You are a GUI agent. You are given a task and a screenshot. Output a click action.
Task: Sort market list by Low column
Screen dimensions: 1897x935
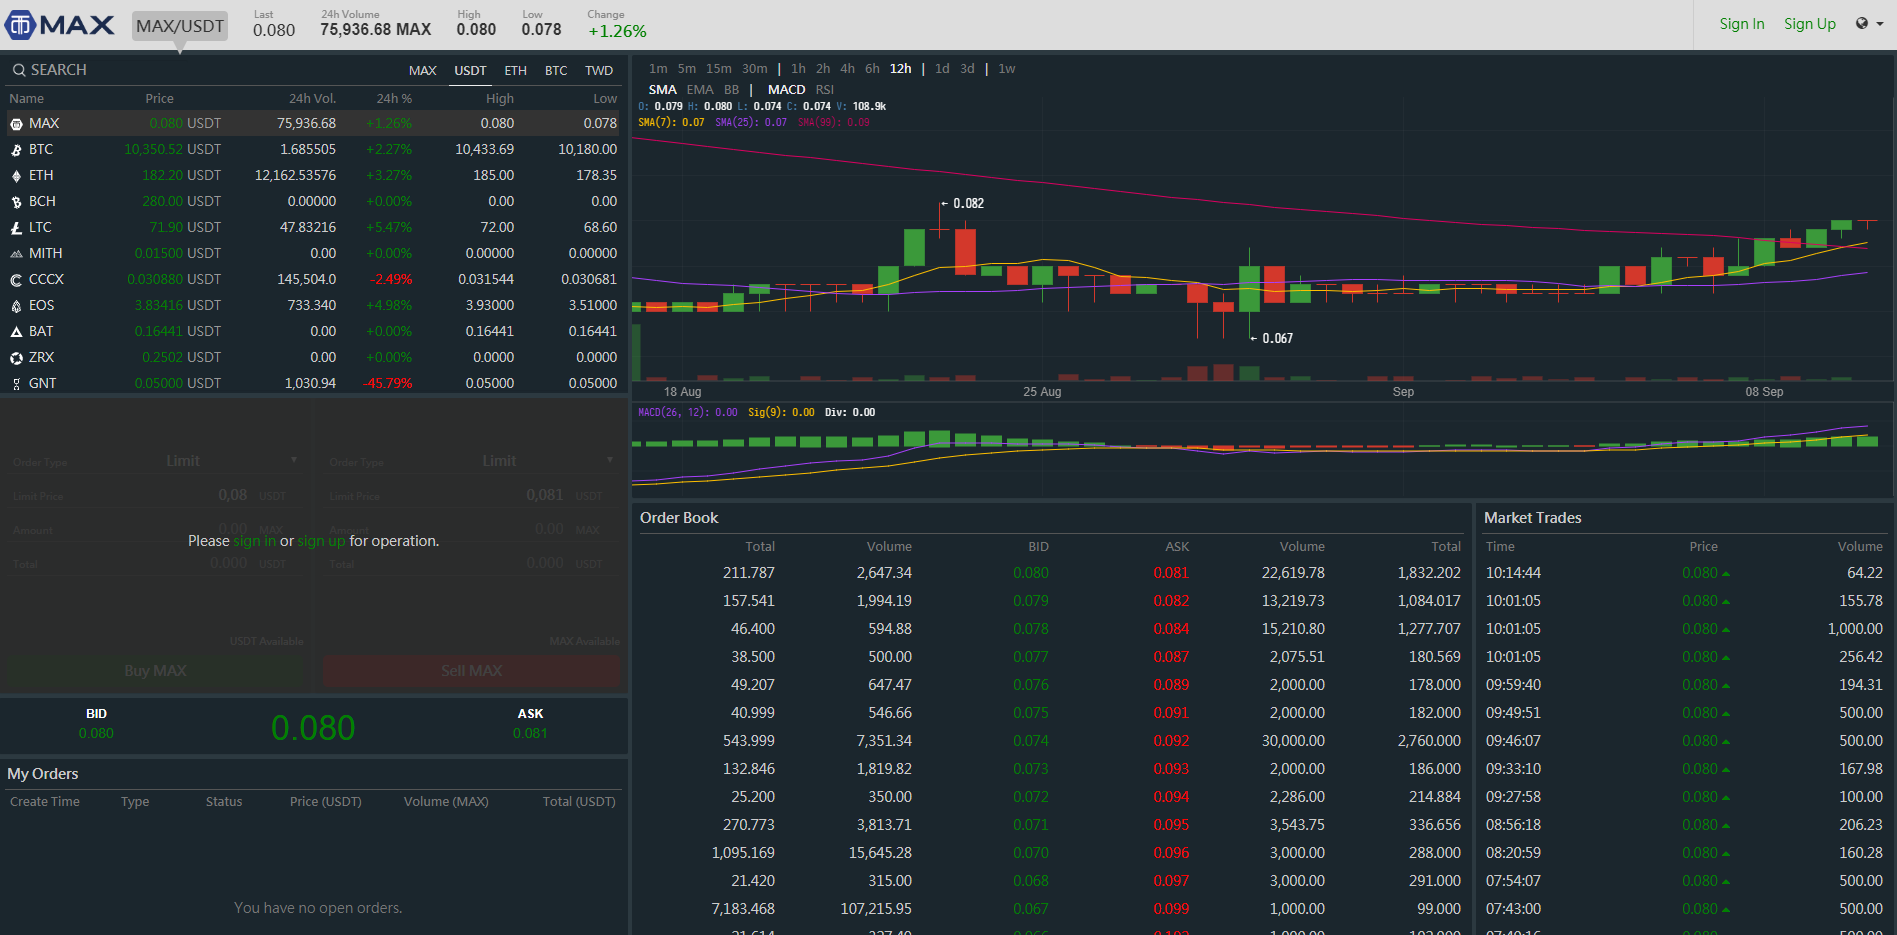click(605, 99)
